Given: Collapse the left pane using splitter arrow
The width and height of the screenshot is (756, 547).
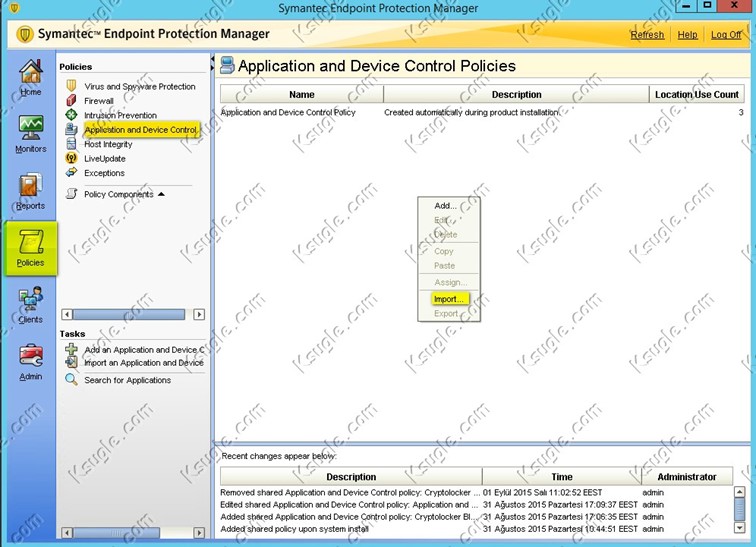Looking at the screenshot, I should tap(212, 59).
